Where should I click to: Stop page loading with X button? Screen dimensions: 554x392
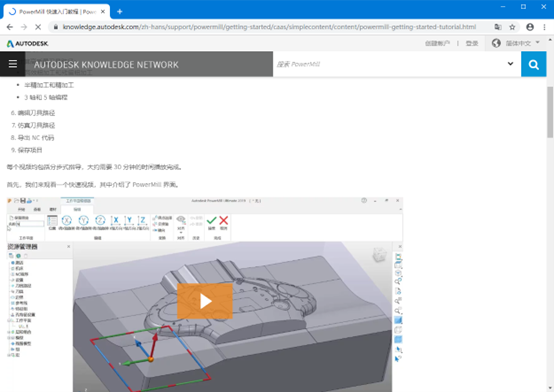pos(38,27)
